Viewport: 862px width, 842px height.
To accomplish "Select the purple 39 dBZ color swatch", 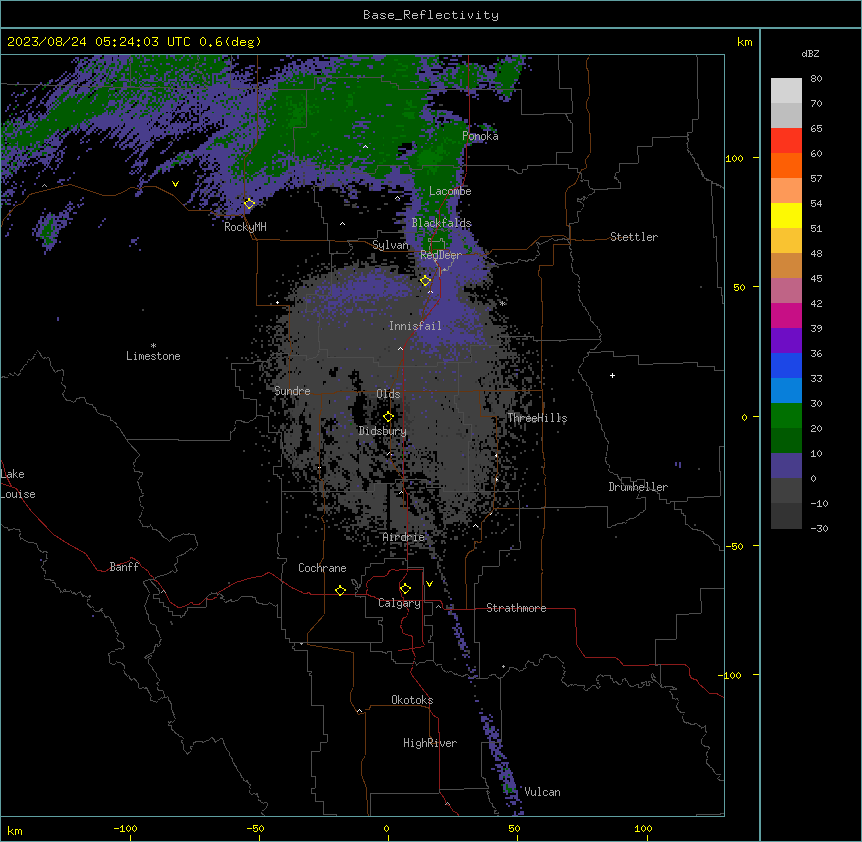I will pyautogui.click(x=786, y=340).
